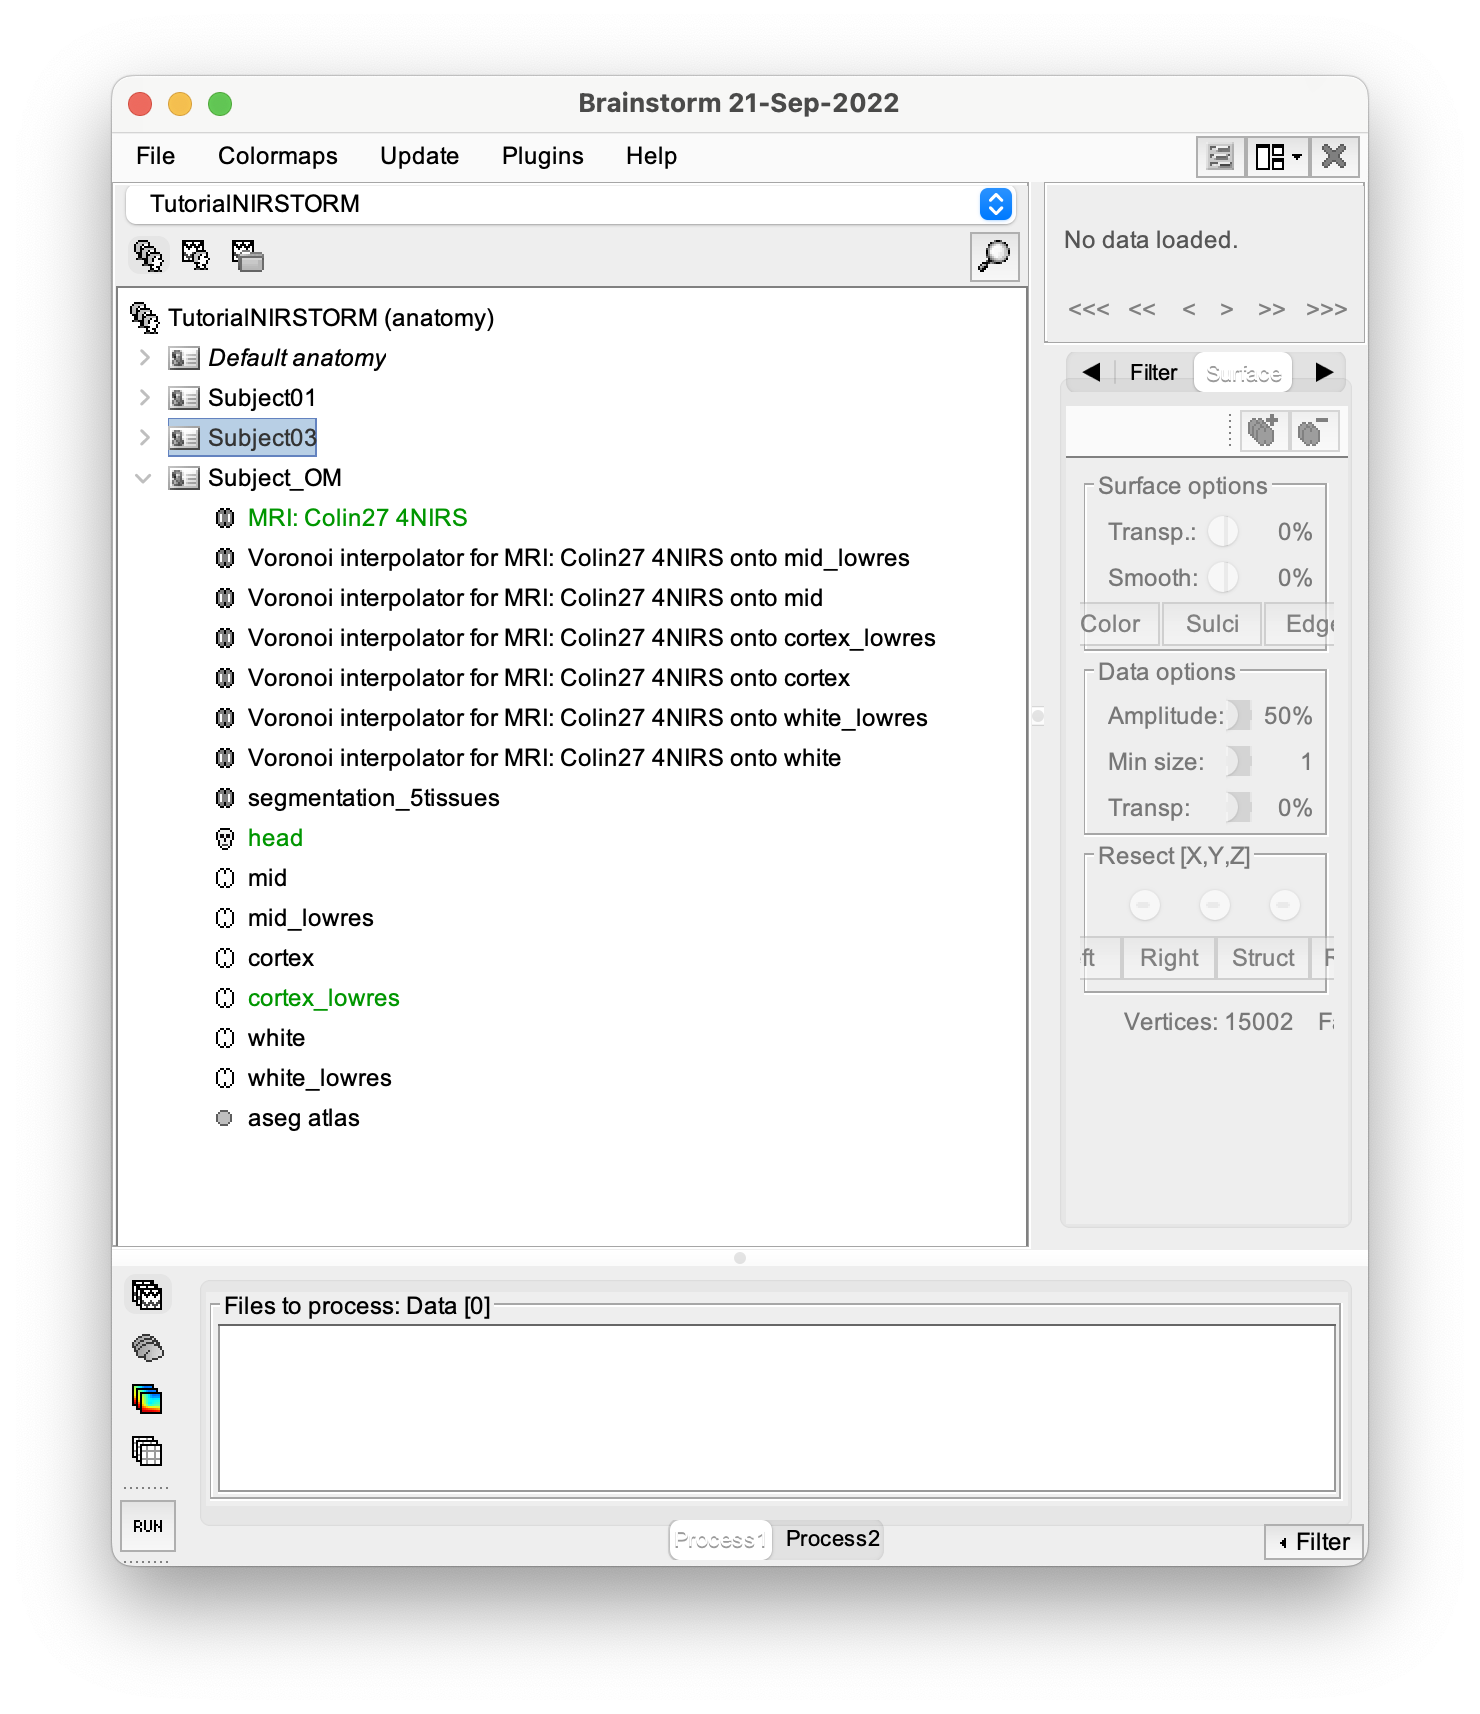Screen dimensions: 1480x1714
Task: Select the white surface item
Action: pos(276,1038)
